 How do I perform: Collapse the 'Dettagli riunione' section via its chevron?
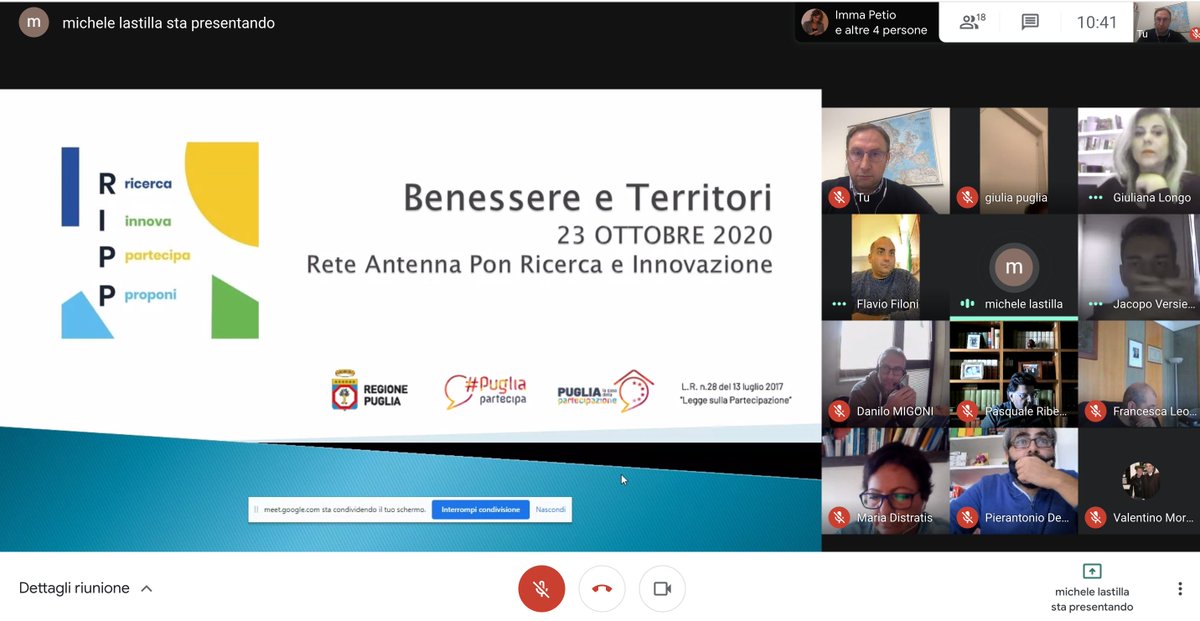[x=146, y=589]
